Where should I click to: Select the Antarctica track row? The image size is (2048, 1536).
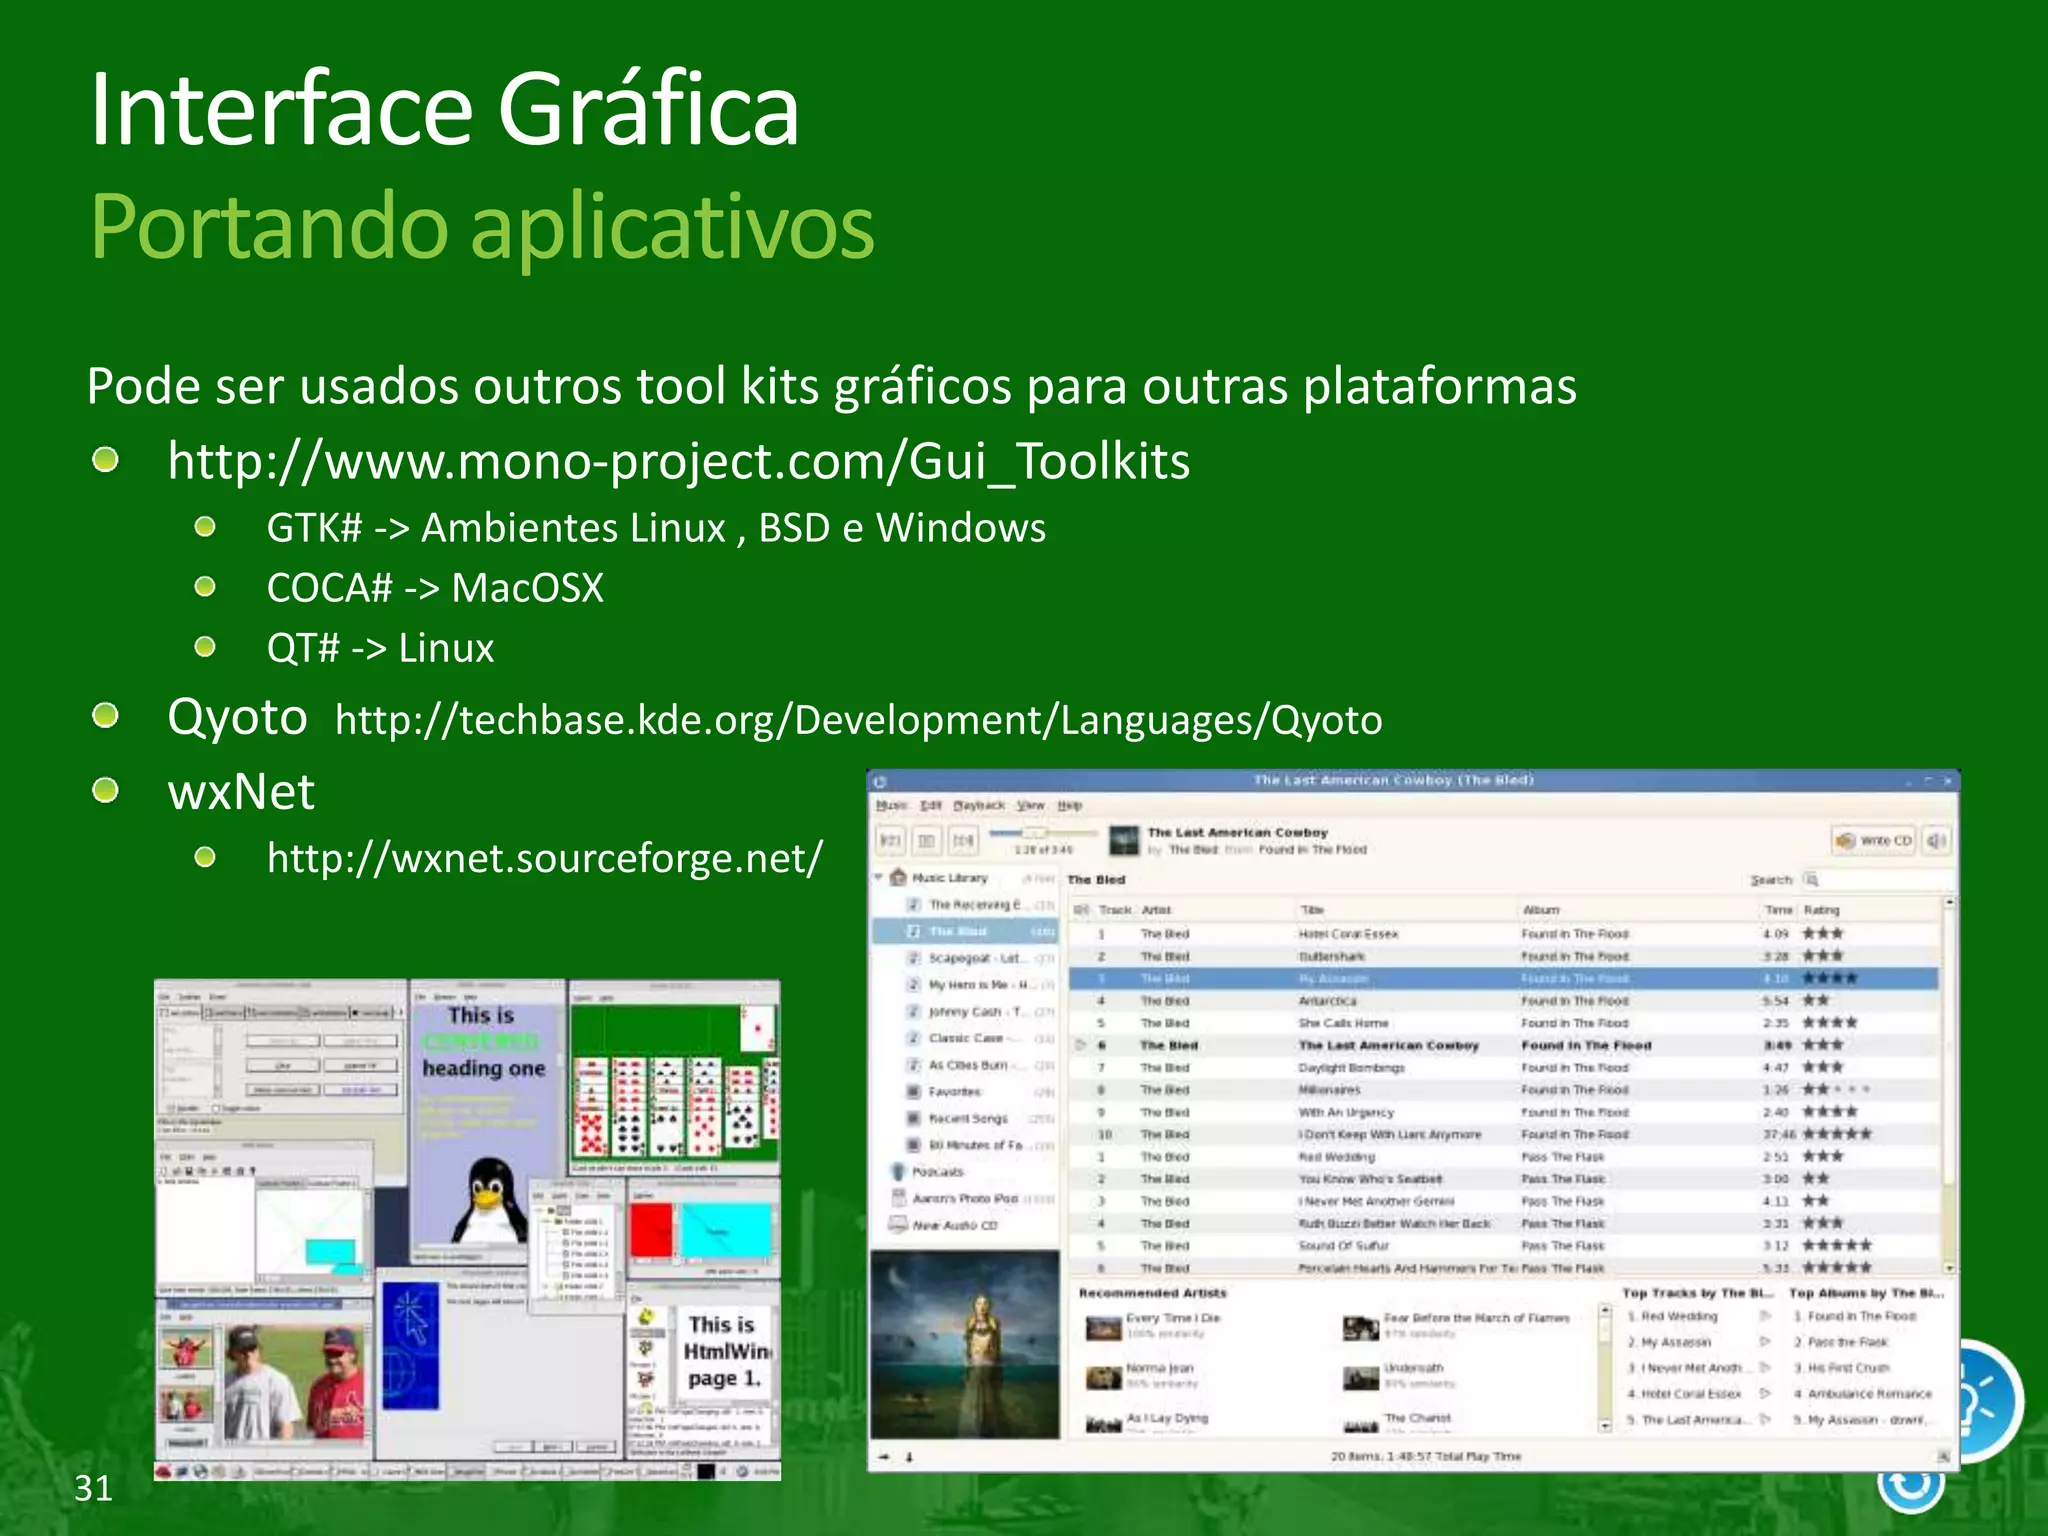(1503, 1000)
